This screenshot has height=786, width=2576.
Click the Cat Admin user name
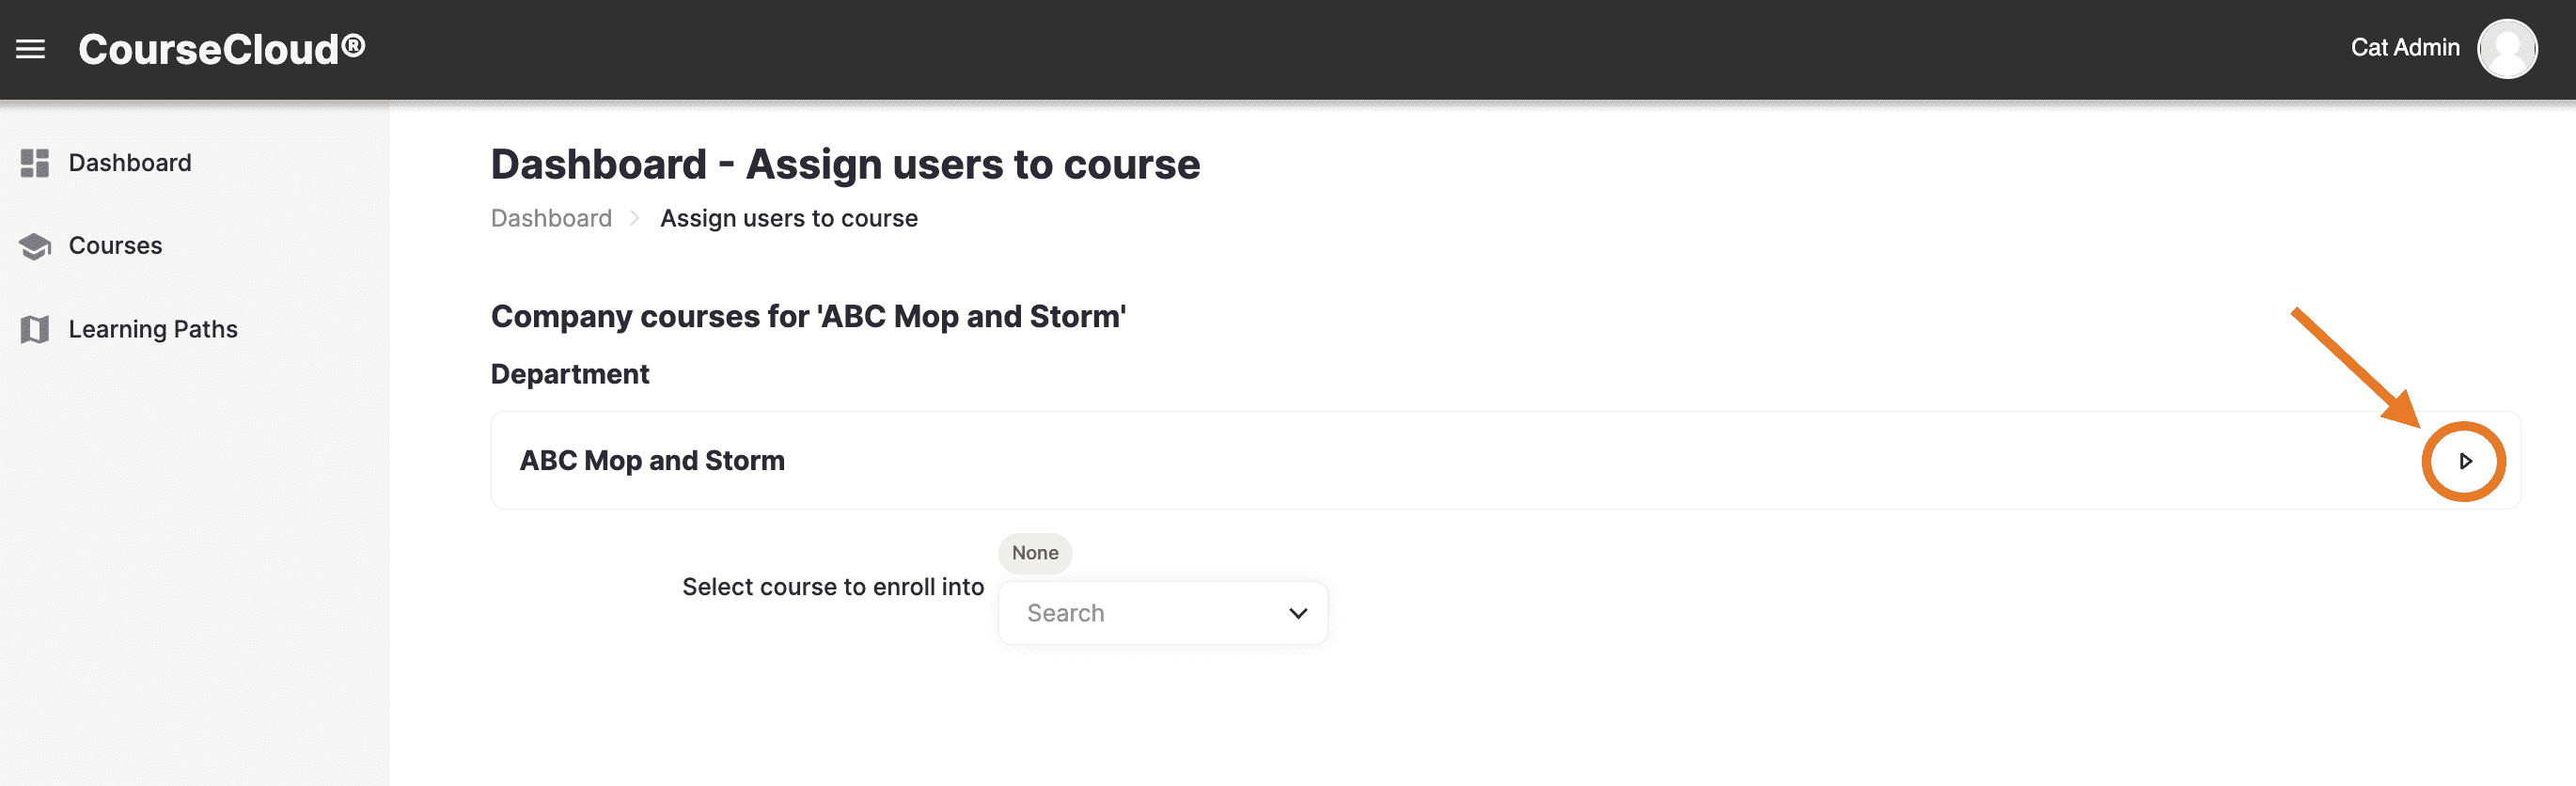(x=2404, y=47)
